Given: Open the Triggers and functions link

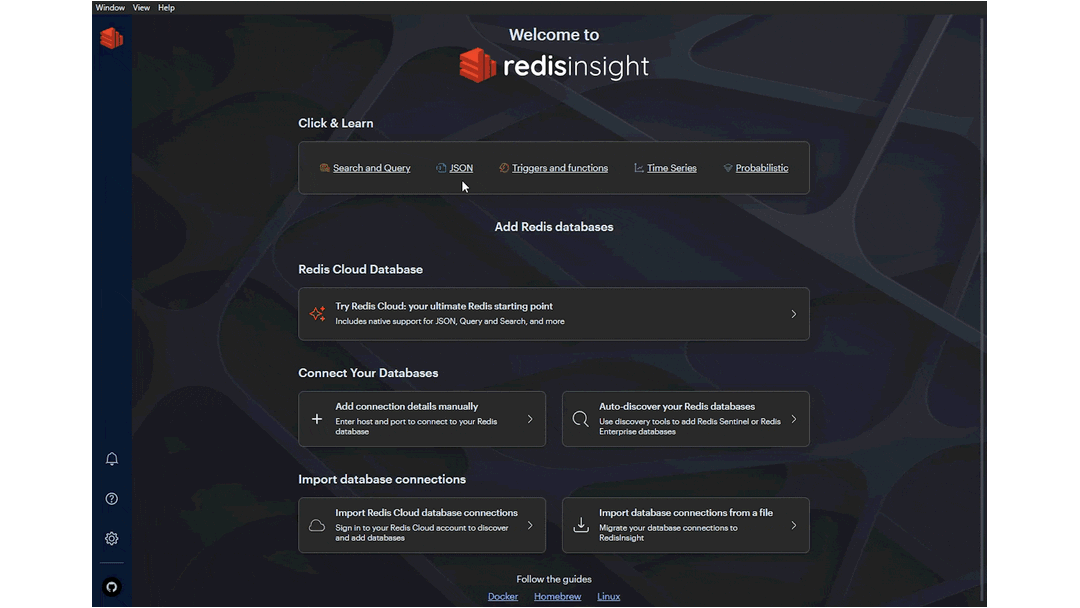Looking at the screenshot, I should click(x=559, y=168).
